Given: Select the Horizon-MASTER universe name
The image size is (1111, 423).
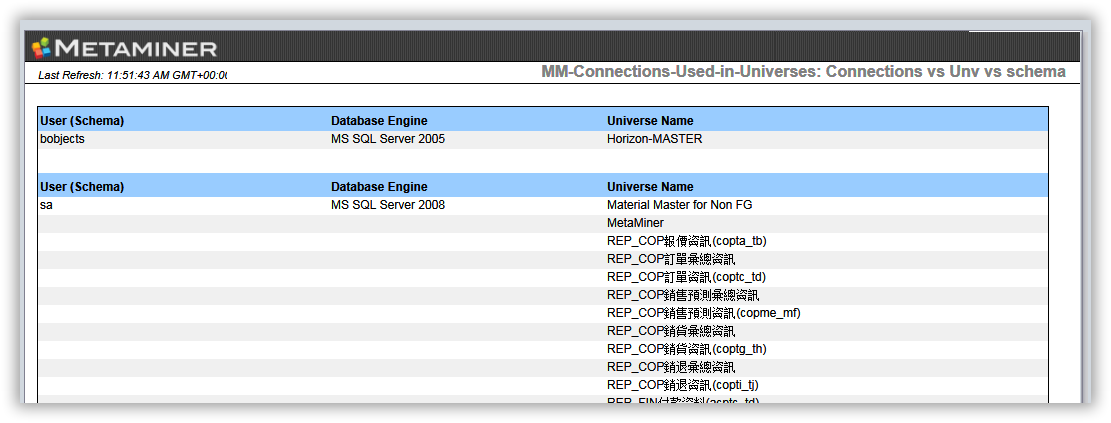Looking at the screenshot, I should click(x=655, y=140).
